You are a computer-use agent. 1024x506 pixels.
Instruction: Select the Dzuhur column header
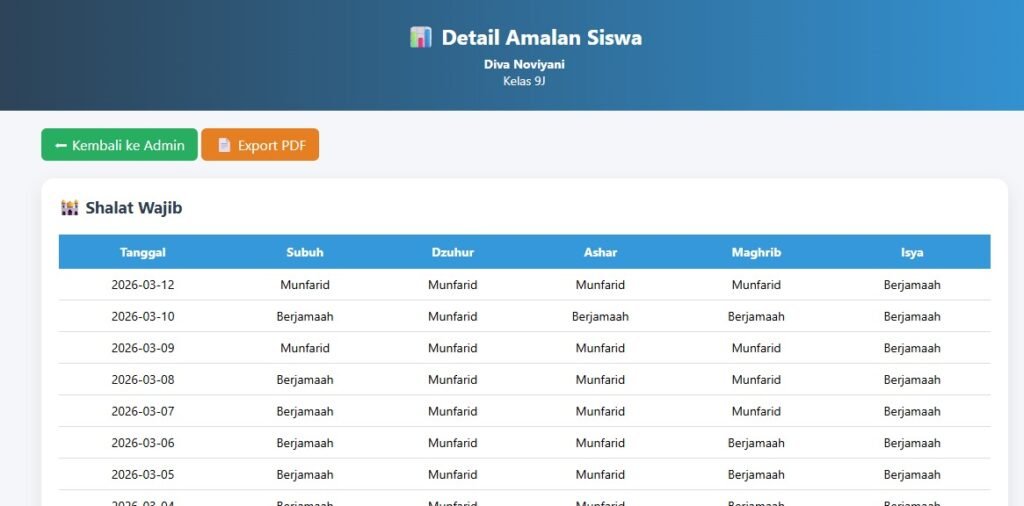pos(453,252)
